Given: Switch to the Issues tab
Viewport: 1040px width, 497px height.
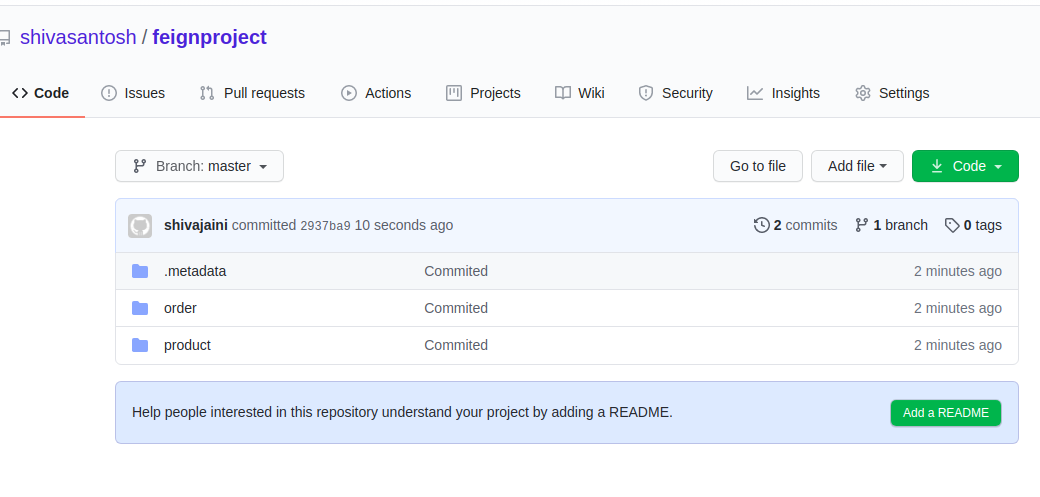Looking at the screenshot, I should point(133,93).
